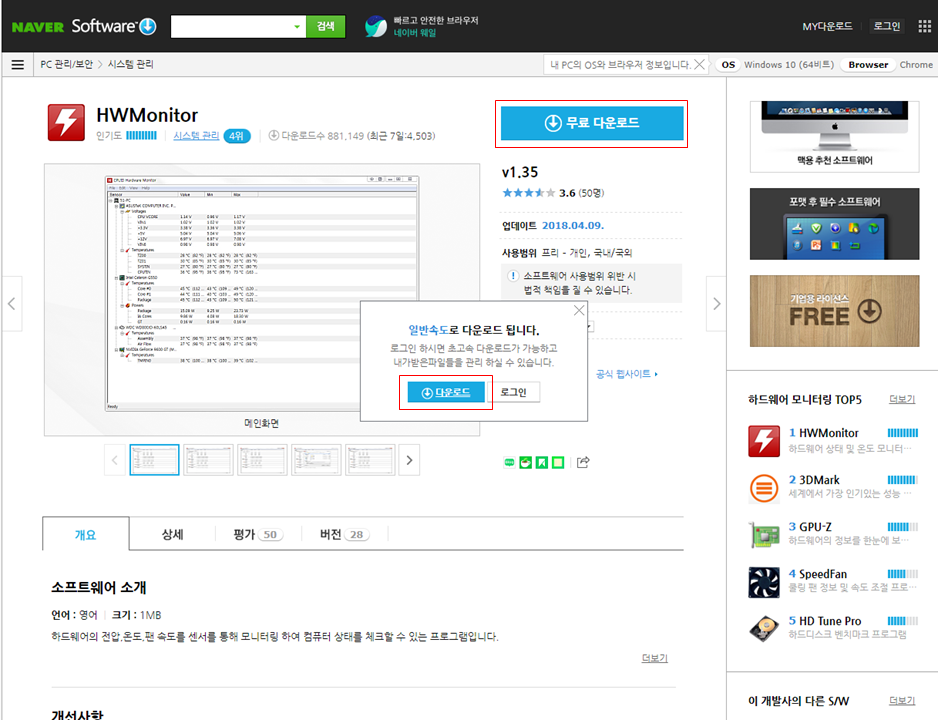938x720 pixels.
Task: Select the first highlighted screenshot thumbnail
Action: 154,460
